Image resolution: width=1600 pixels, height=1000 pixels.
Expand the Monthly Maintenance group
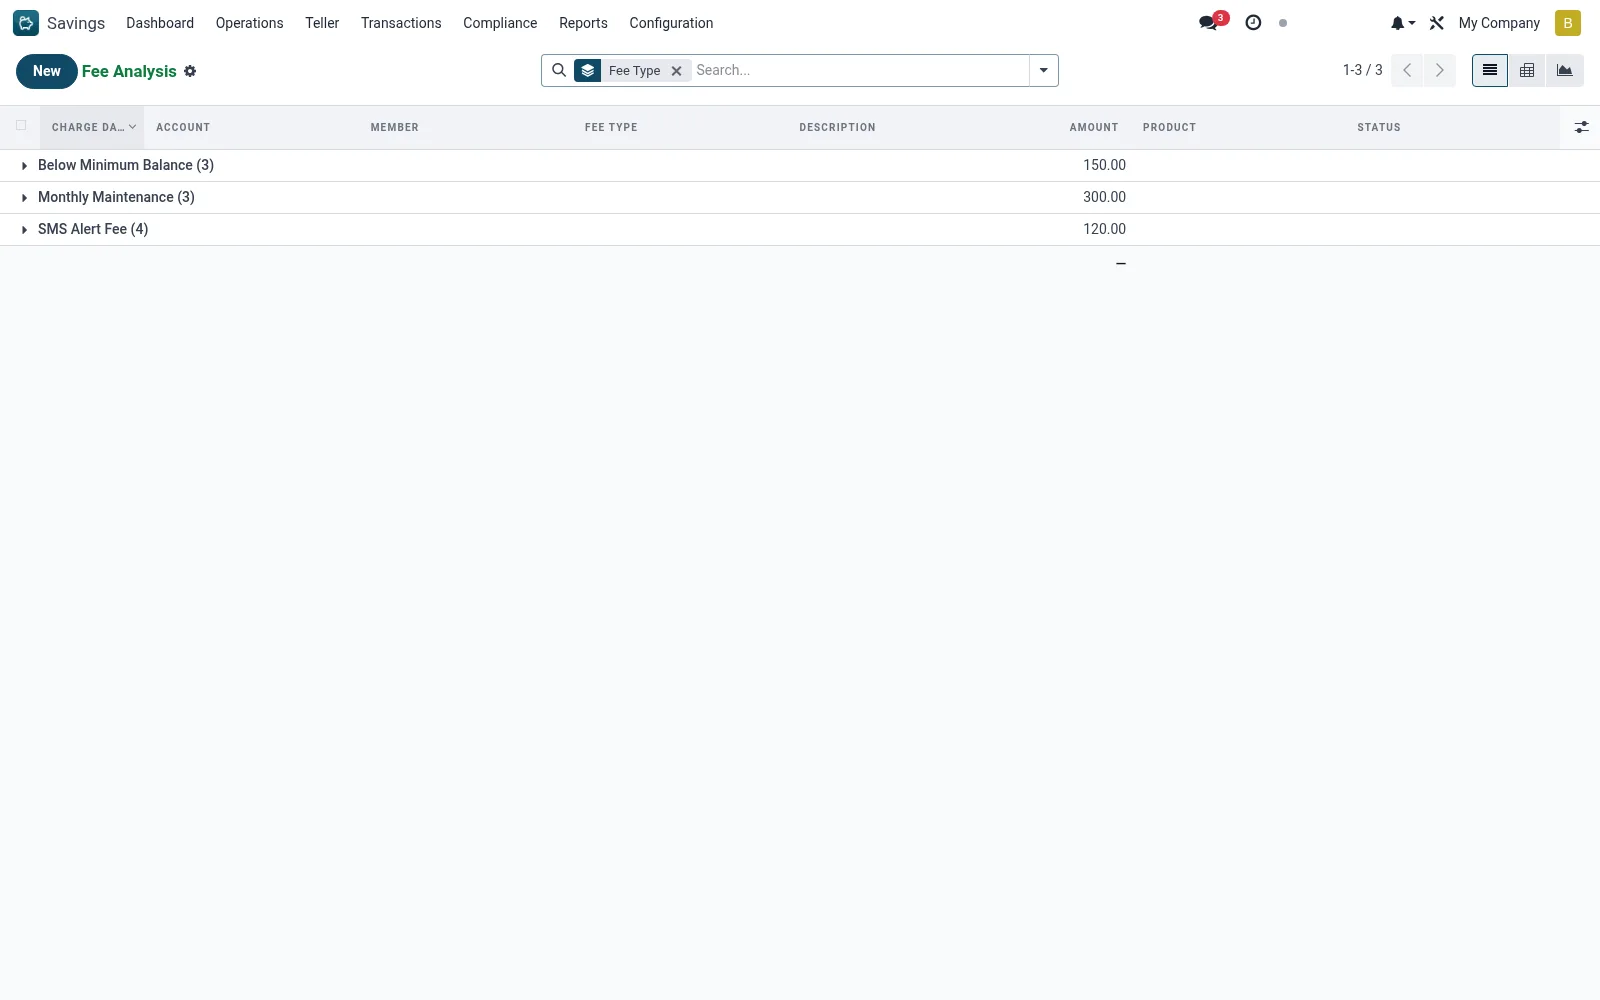click(x=116, y=197)
